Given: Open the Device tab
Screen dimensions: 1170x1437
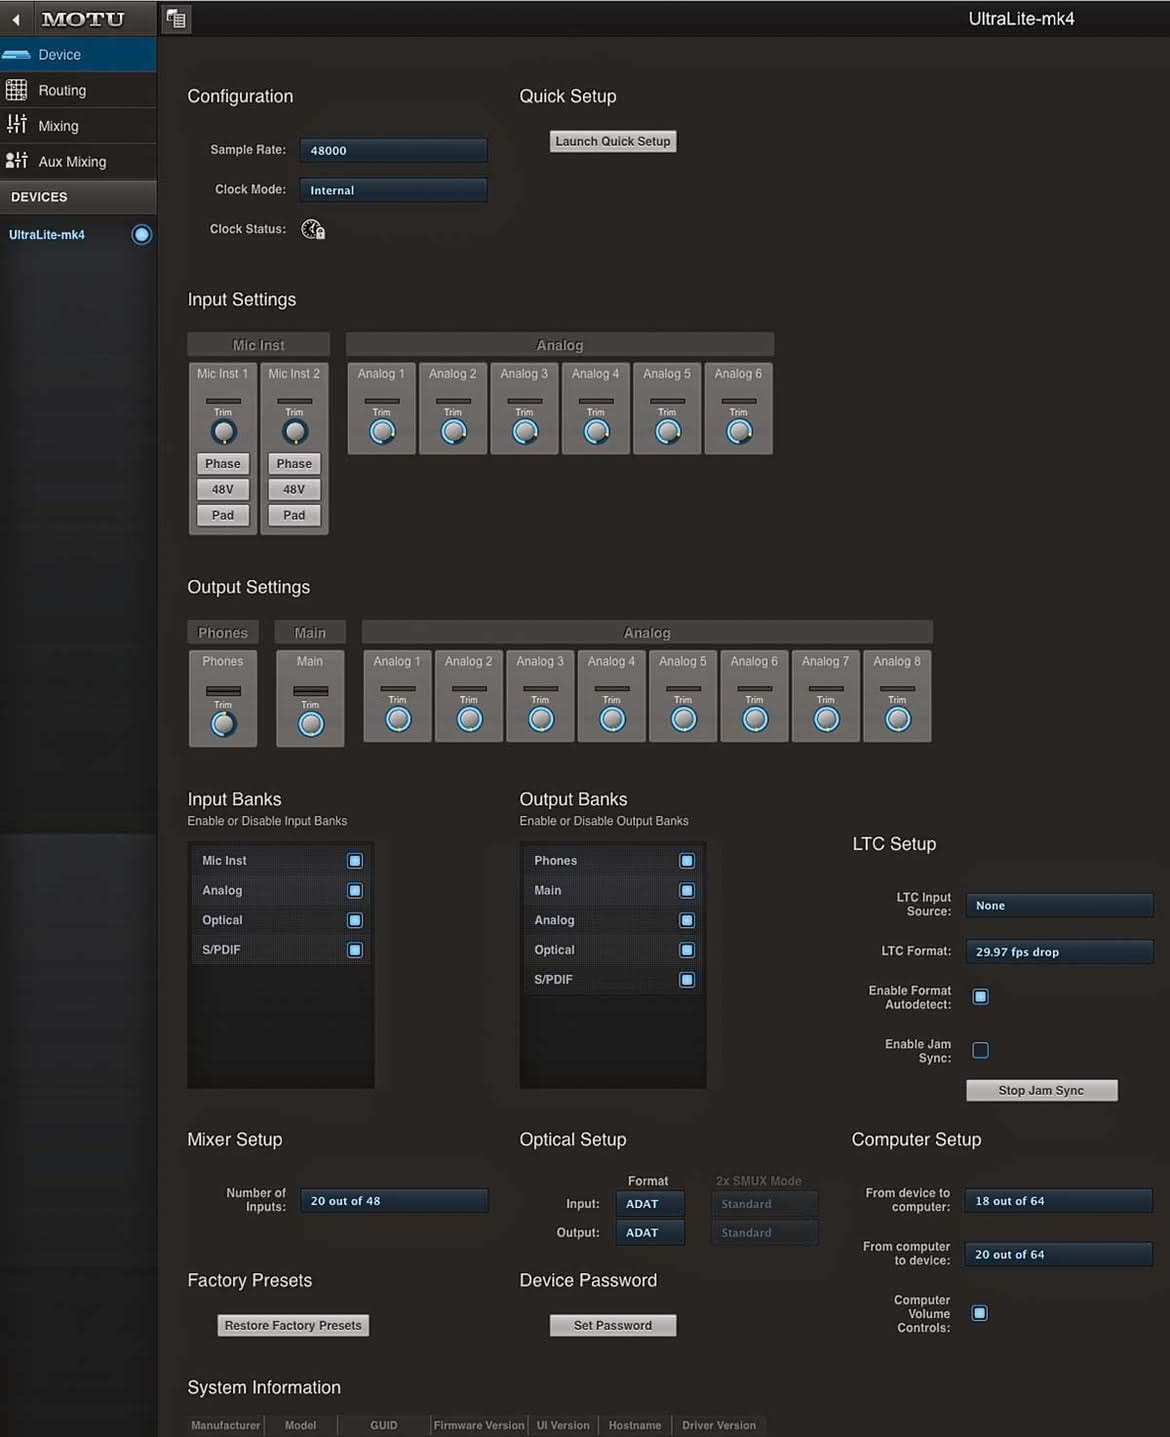Looking at the screenshot, I should point(78,55).
